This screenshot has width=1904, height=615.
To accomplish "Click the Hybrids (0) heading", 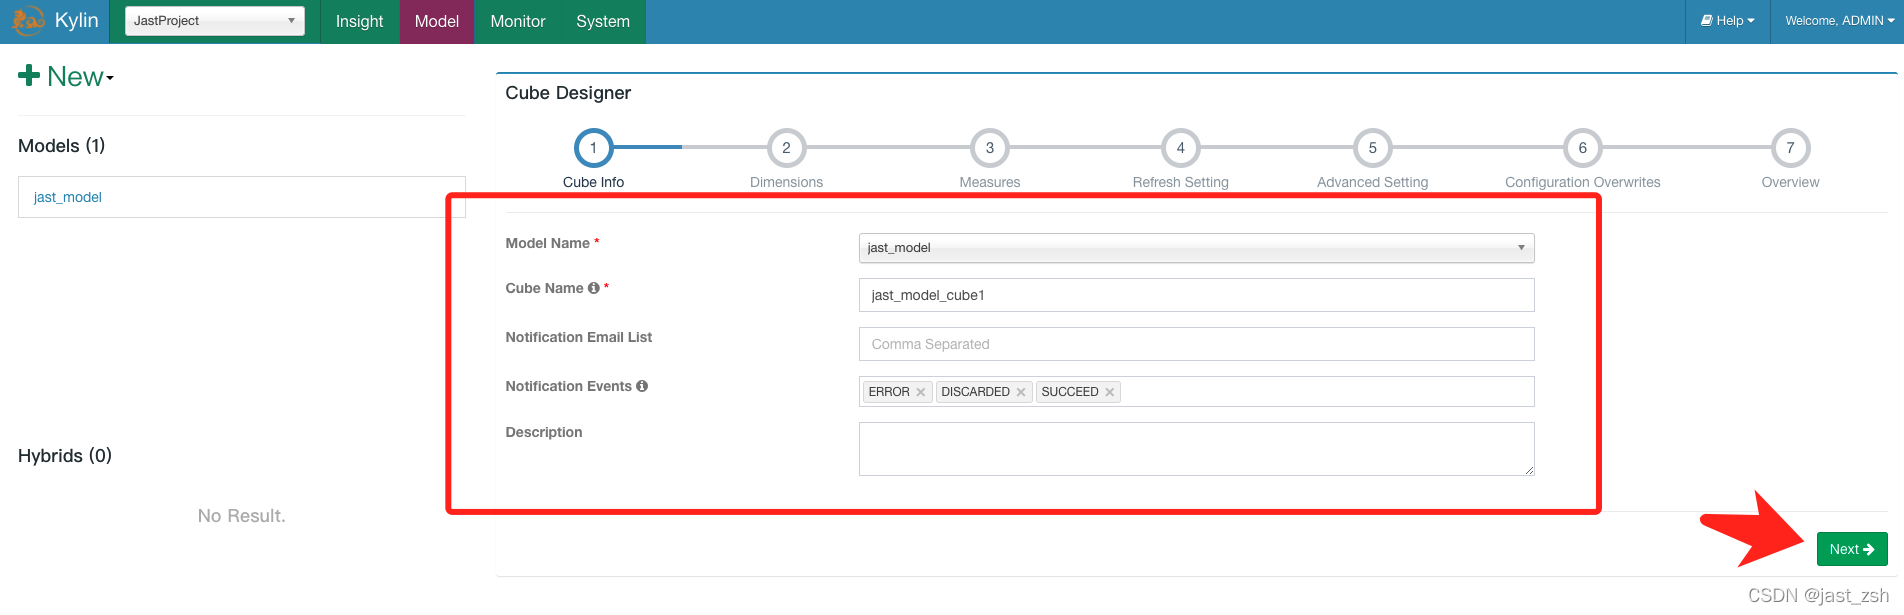I will click(x=65, y=456).
